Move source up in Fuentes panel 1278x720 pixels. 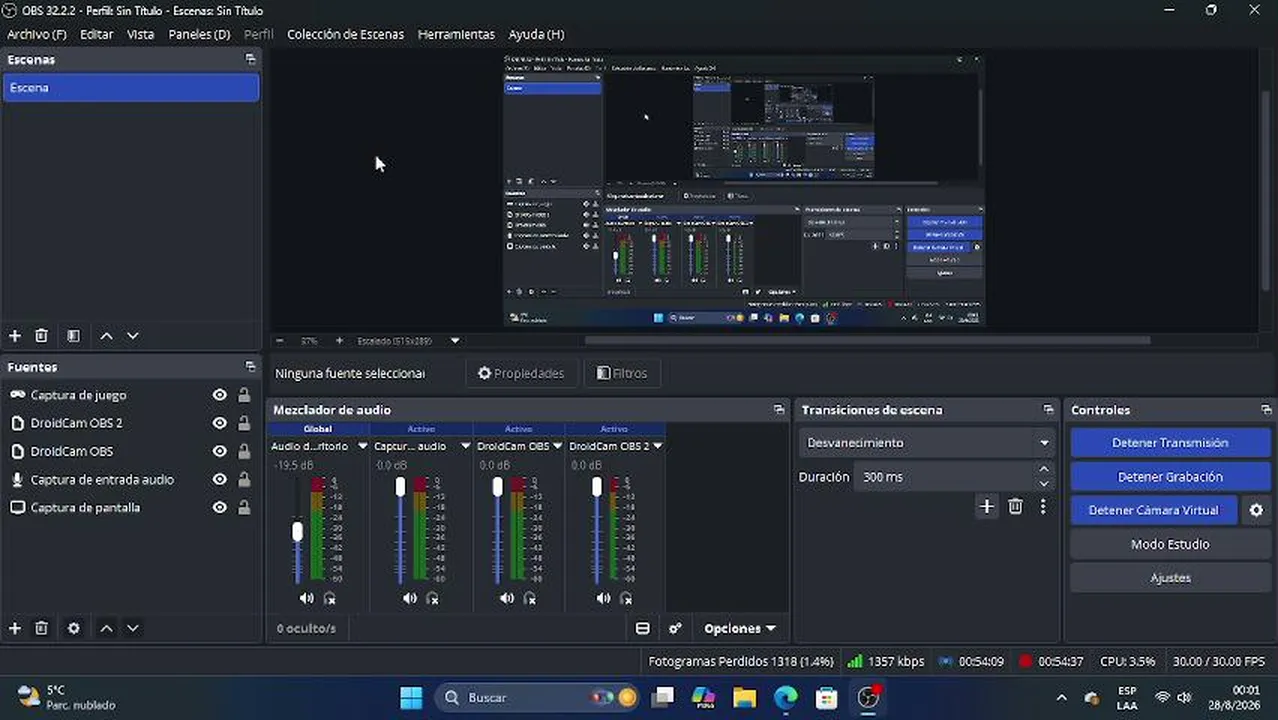tap(106, 628)
